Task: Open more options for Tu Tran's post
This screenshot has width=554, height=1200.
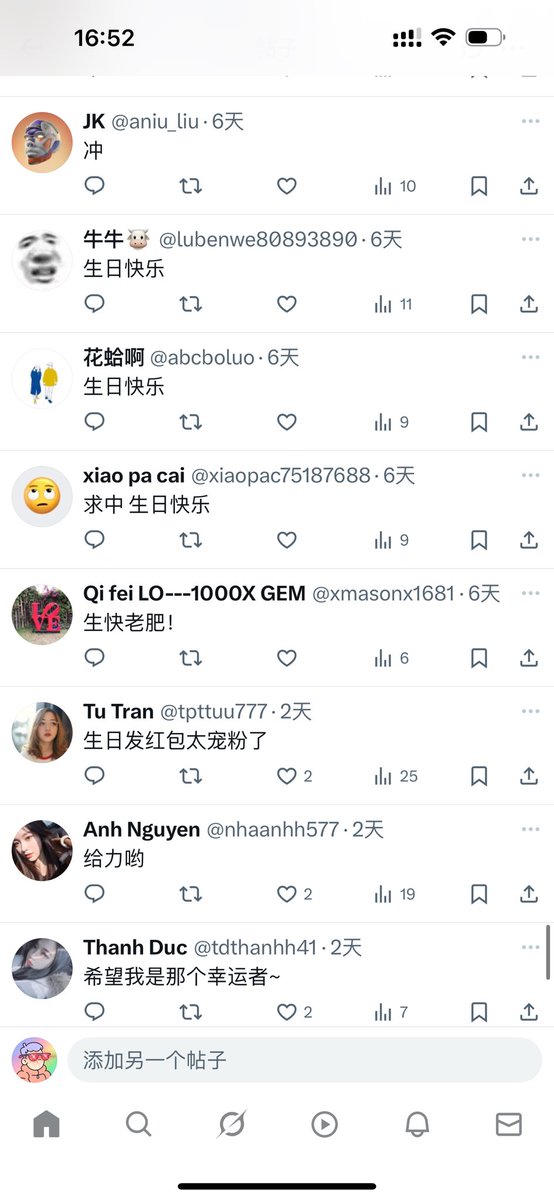Action: (x=530, y=711)
